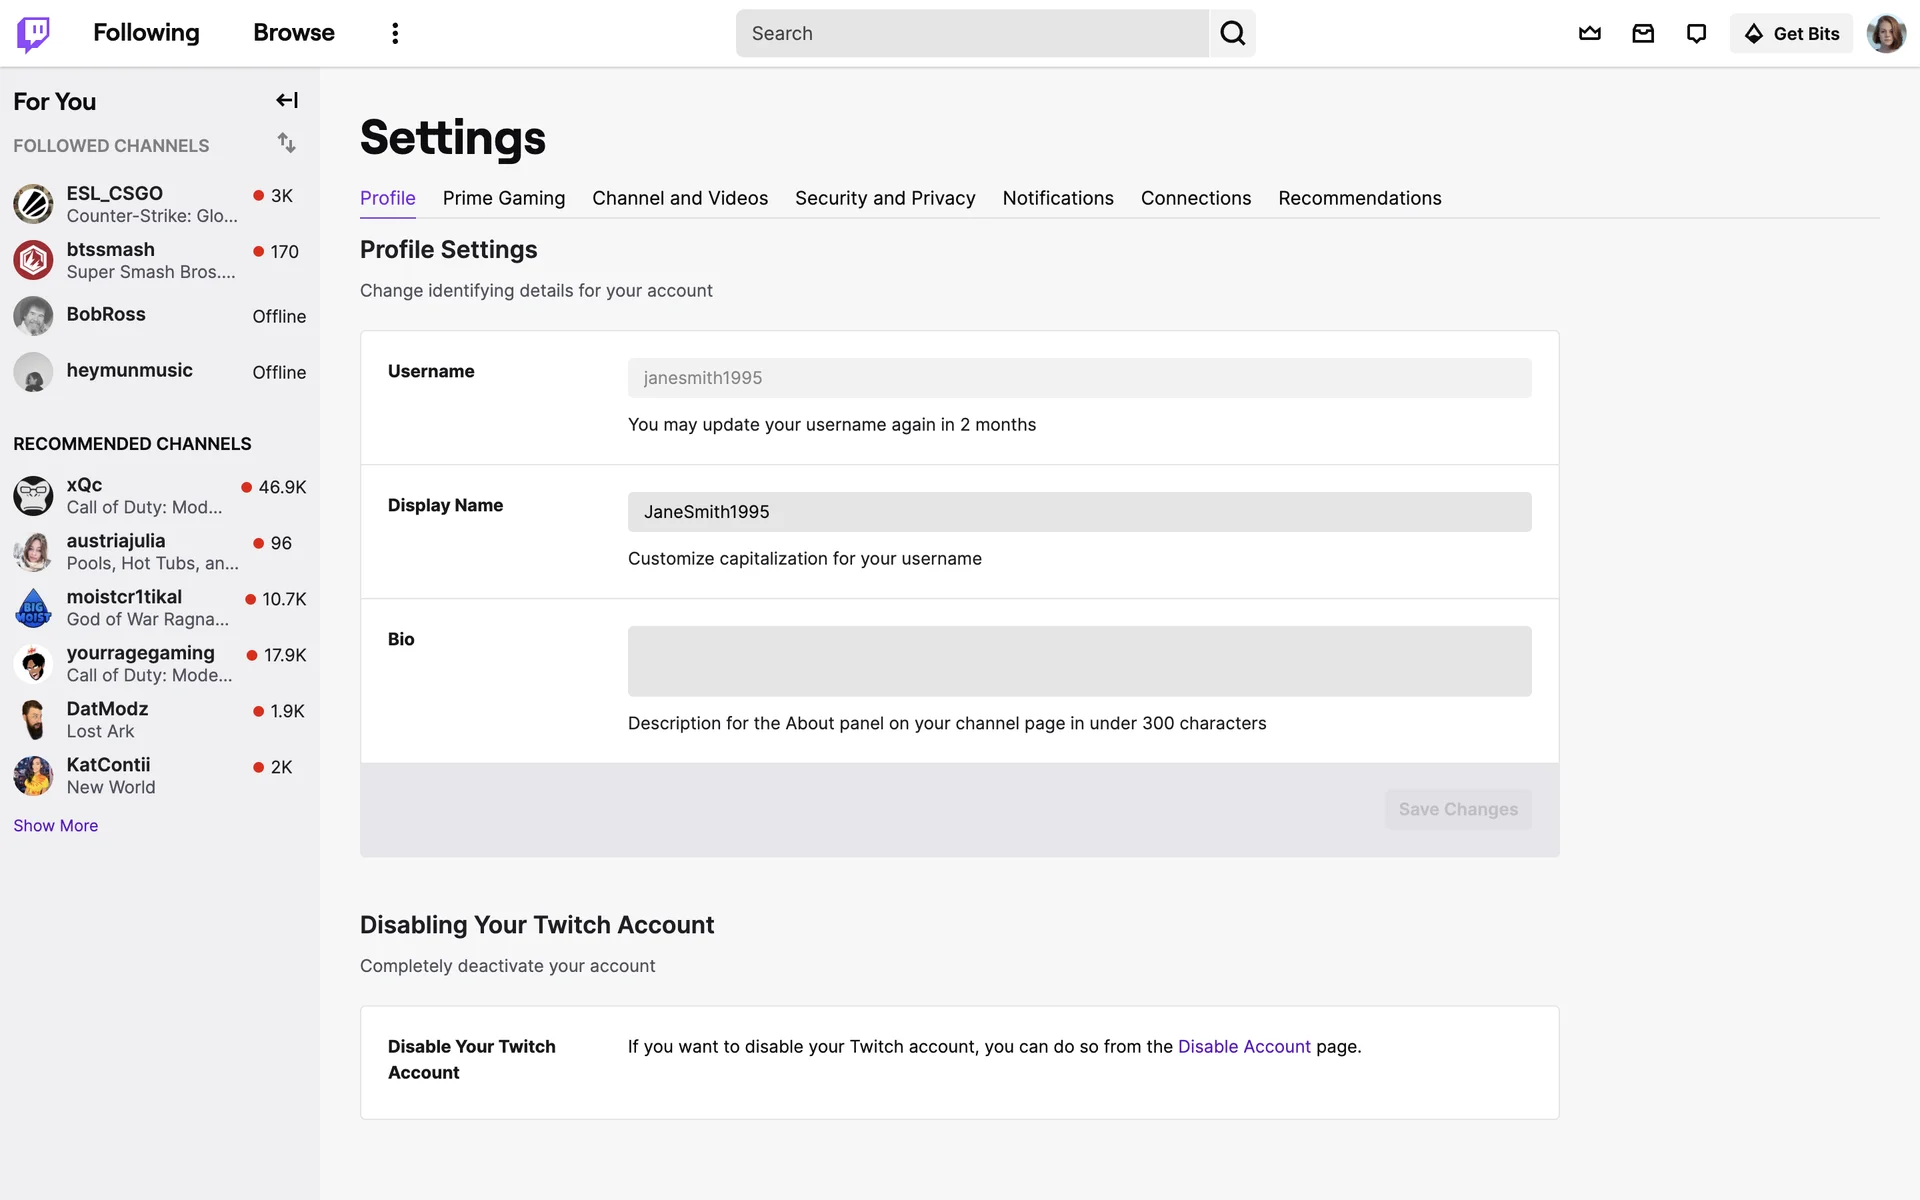The image size is (1920, 1200).
Task: Edit the Display Name field
Action: pyautogui.click(x=1079, y=512)
